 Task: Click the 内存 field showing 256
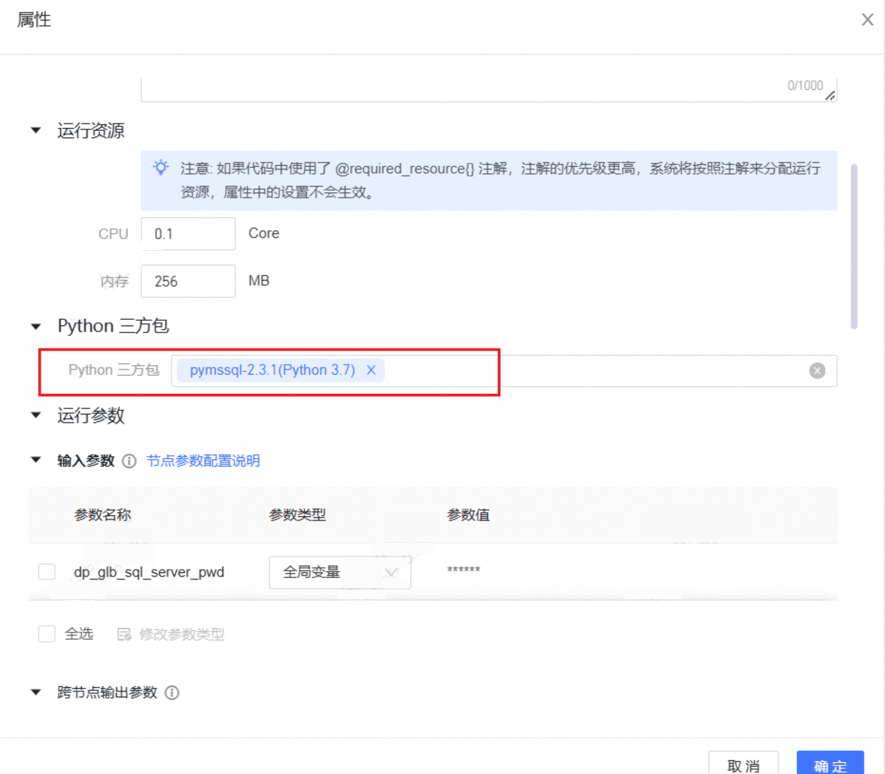click(188, 281)
